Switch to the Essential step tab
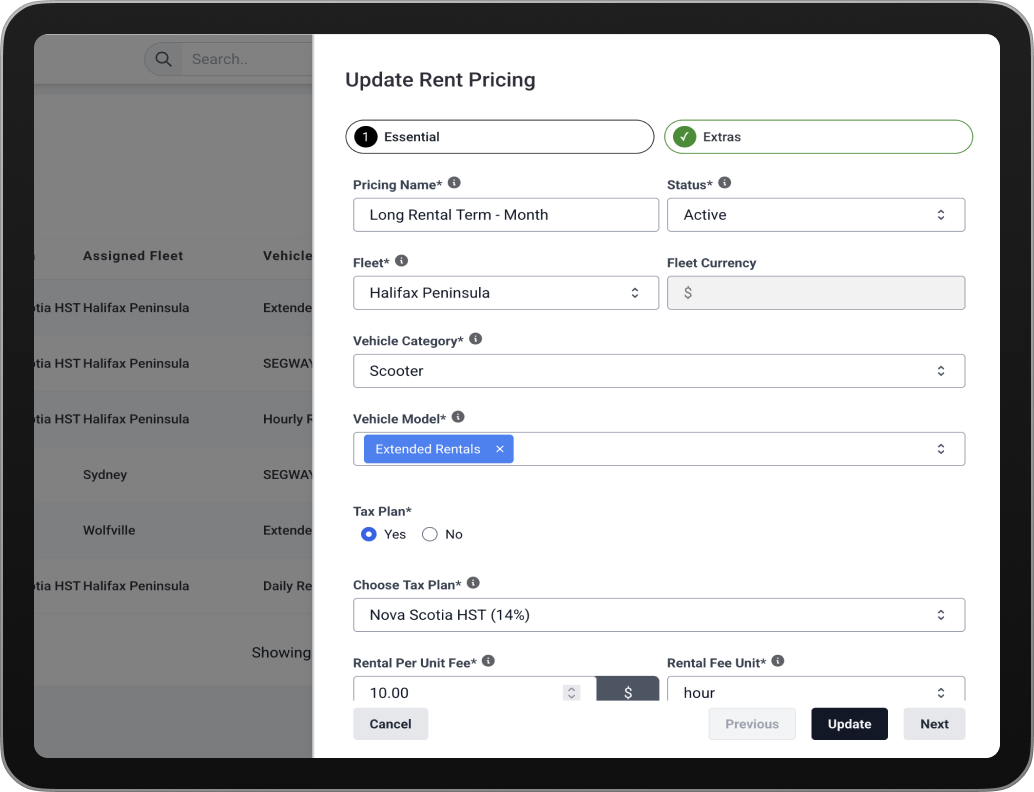Image resolution: width=1034 pixels, height=792 pixels. (x=499, y=137)
